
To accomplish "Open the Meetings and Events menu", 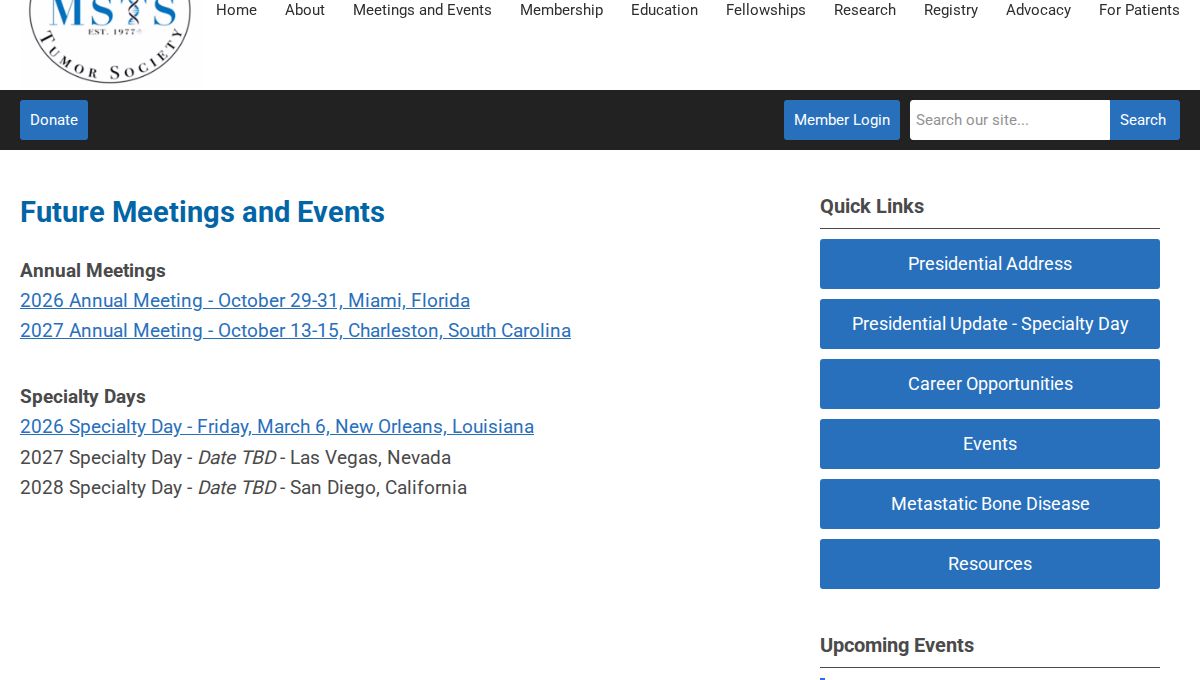I will point(422,10).
